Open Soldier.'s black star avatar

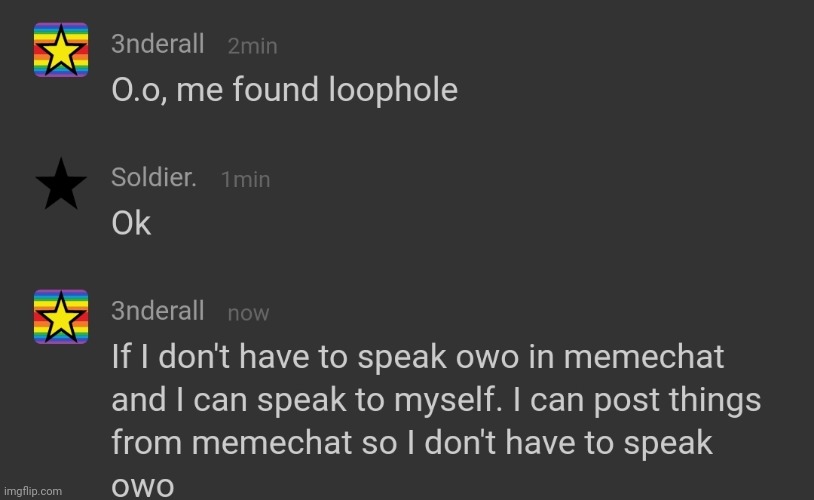pos(61,184)
